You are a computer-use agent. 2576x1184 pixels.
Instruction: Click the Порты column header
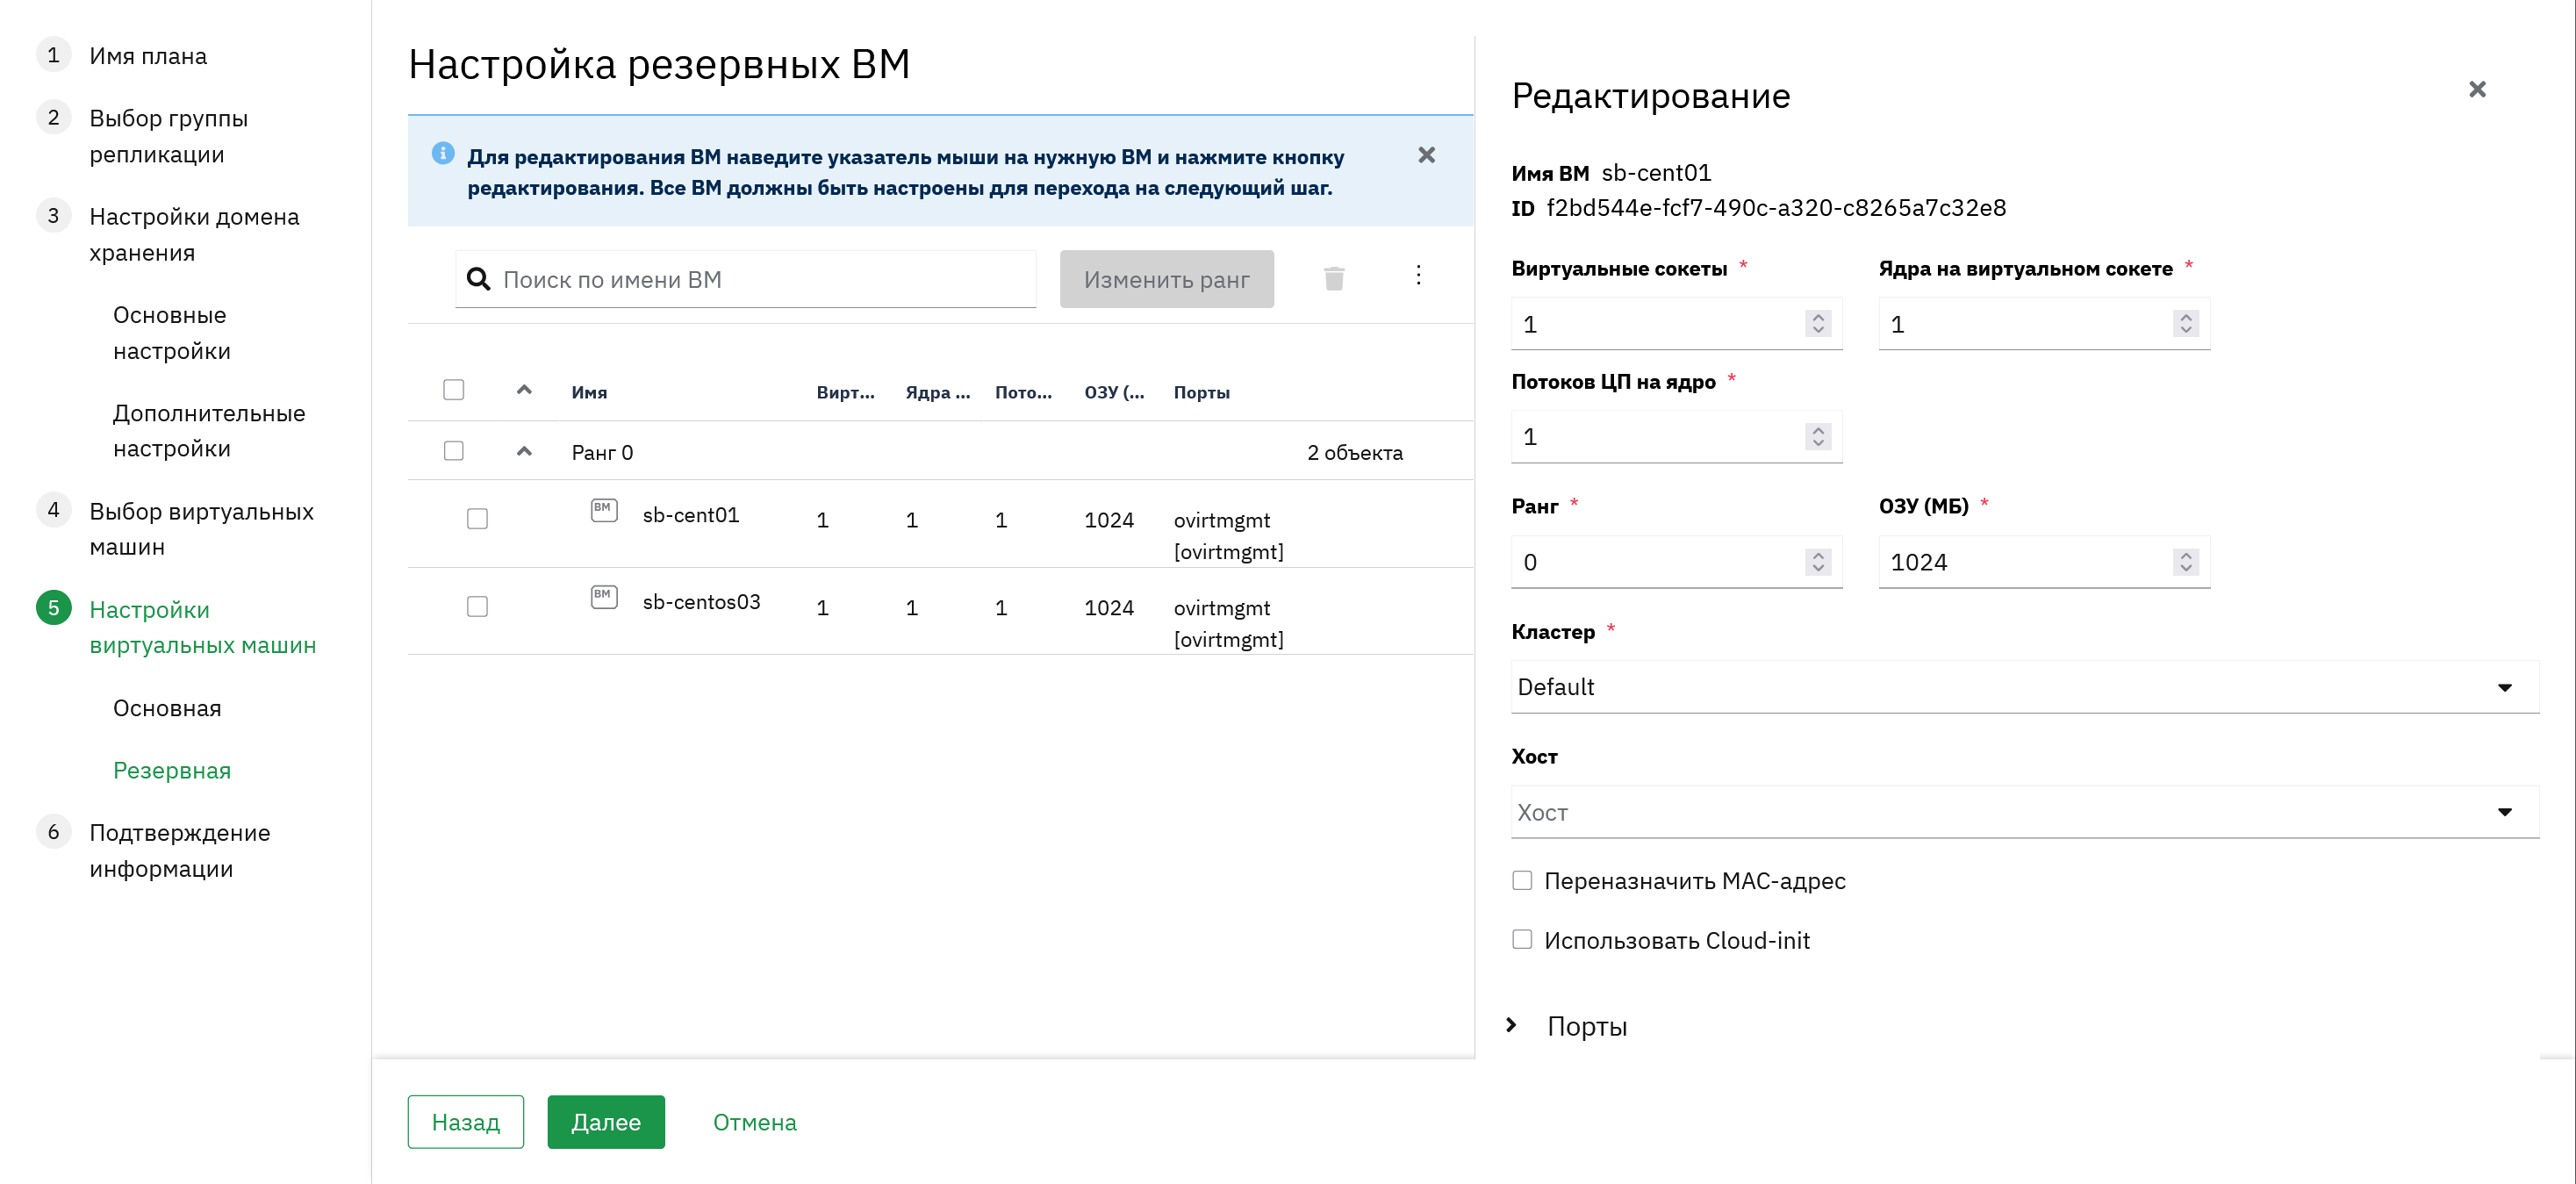1201,392
